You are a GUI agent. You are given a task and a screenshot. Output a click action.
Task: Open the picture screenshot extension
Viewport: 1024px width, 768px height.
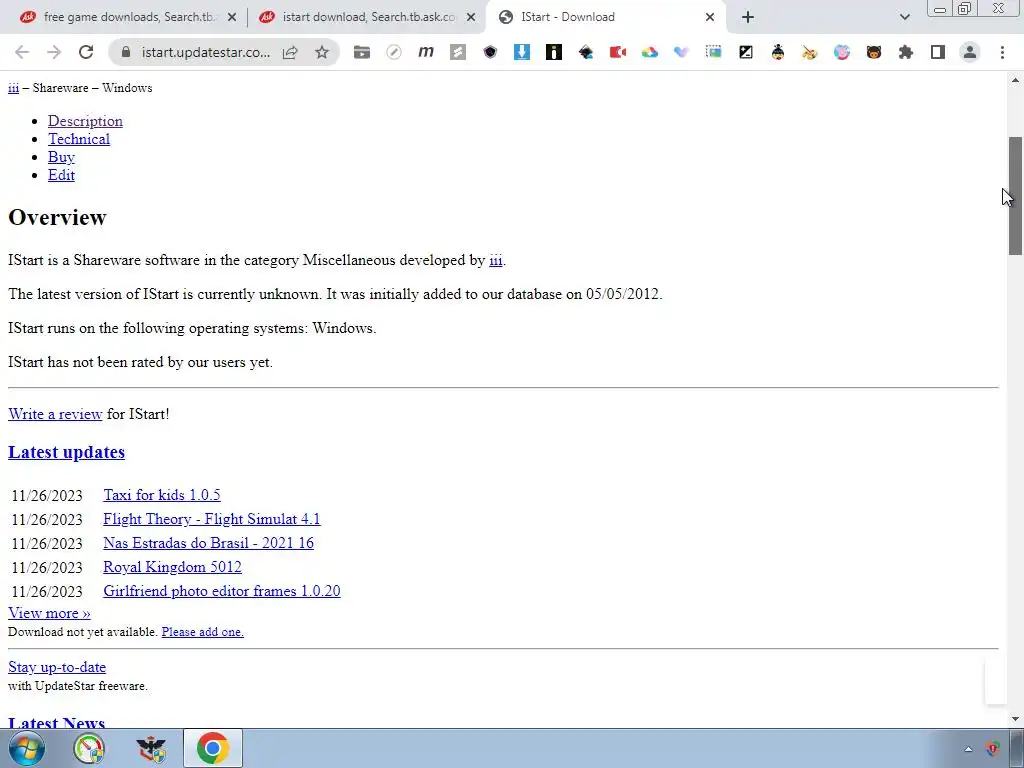[714, 52]
